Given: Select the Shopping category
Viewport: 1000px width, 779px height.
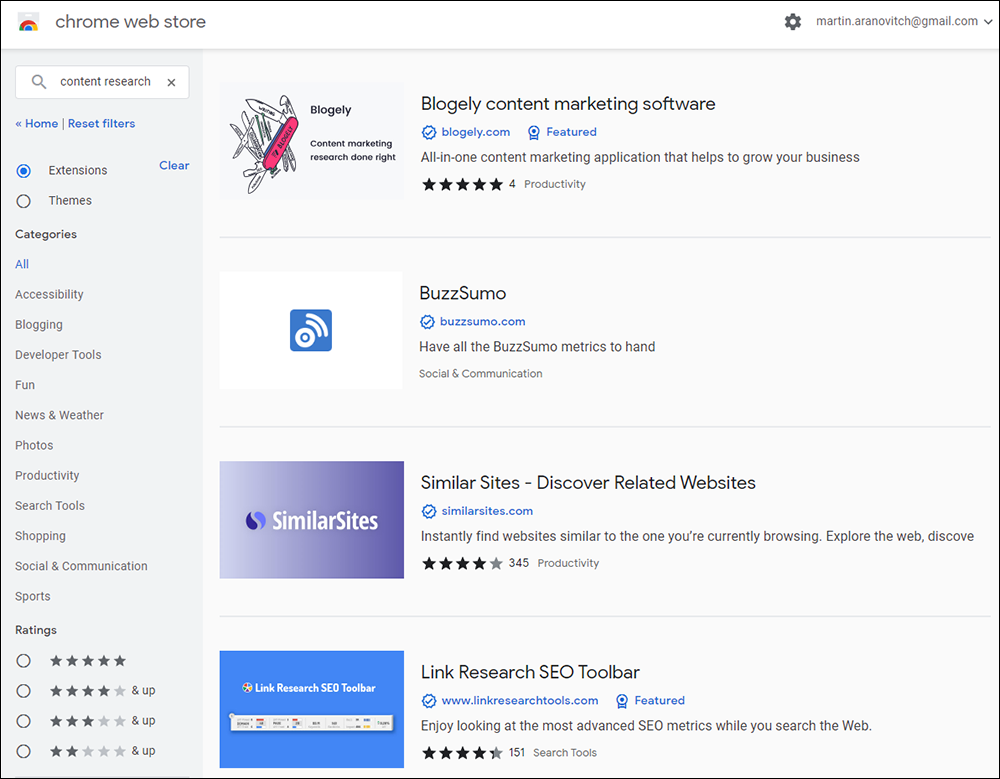Looking at the screenshot, I should pos(40,536).
